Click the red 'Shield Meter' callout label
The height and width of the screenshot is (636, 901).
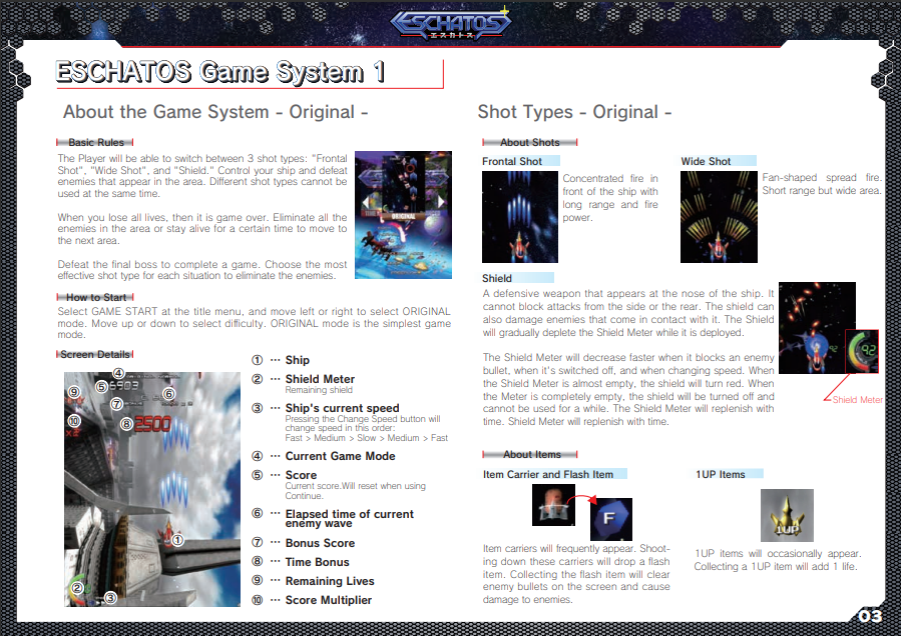click(857, 400)
